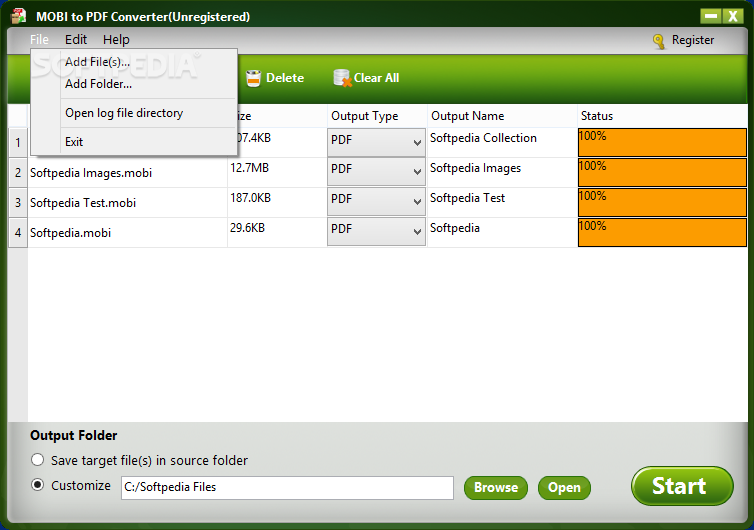Image resolution: width=754 pixels, height=530 pixels.
Task: Click the Delete trash bin icon
Action: (253, 78)
